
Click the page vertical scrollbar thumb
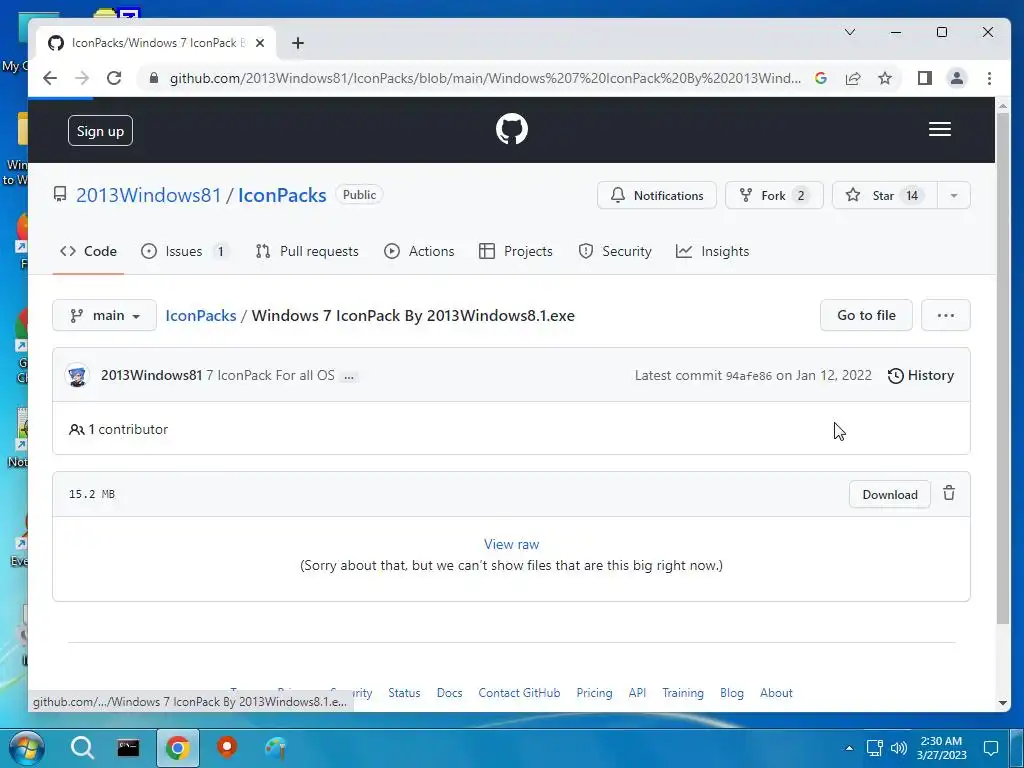point(1003,368)
